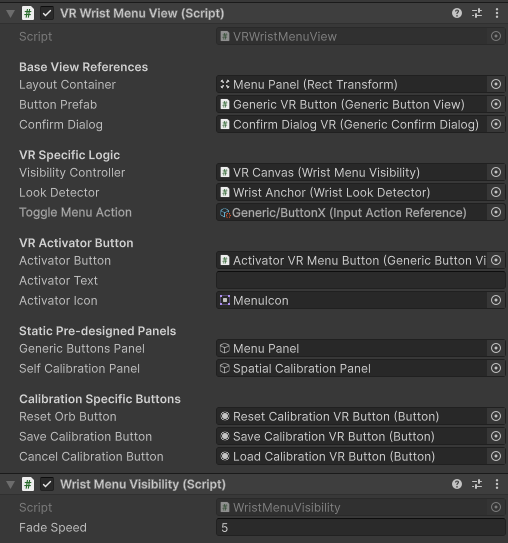Open presets icon of Wrist Menu Visibility
Image resolution: width=508 pixels, height=543 pixels.
click(x=477, y=484)
